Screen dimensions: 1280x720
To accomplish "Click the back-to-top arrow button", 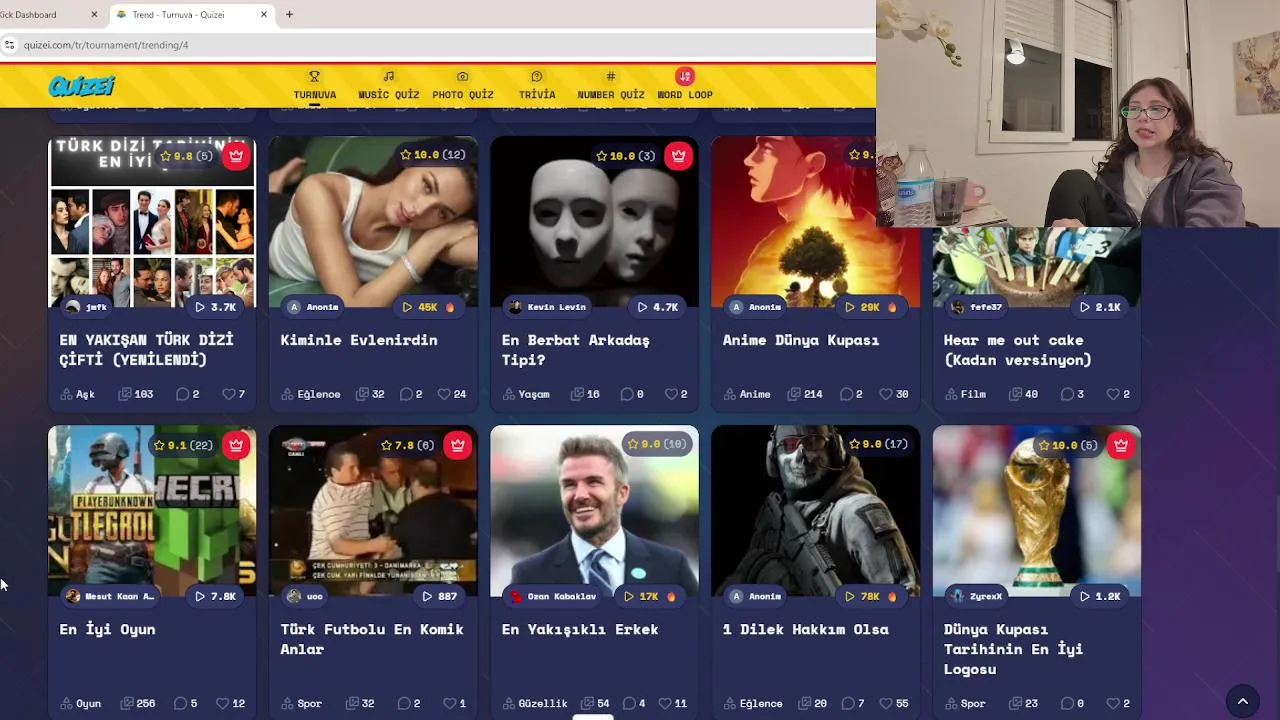I will (x=1243, y=702).
